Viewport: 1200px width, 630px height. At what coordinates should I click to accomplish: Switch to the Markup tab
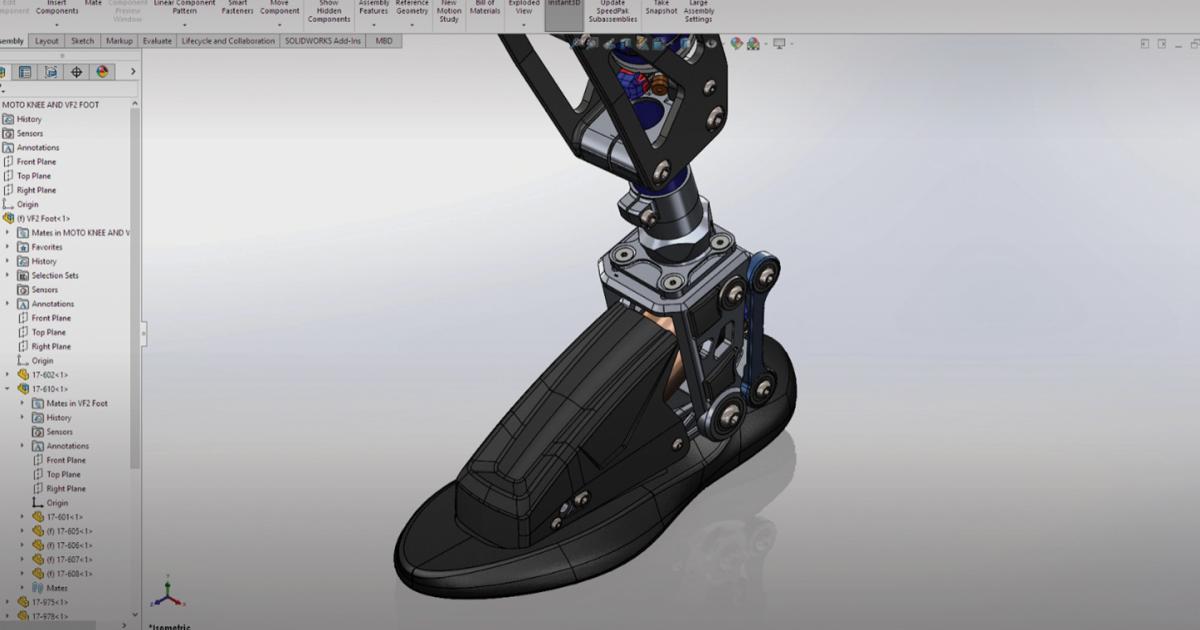pyautogui.click(x=120, y=41)
